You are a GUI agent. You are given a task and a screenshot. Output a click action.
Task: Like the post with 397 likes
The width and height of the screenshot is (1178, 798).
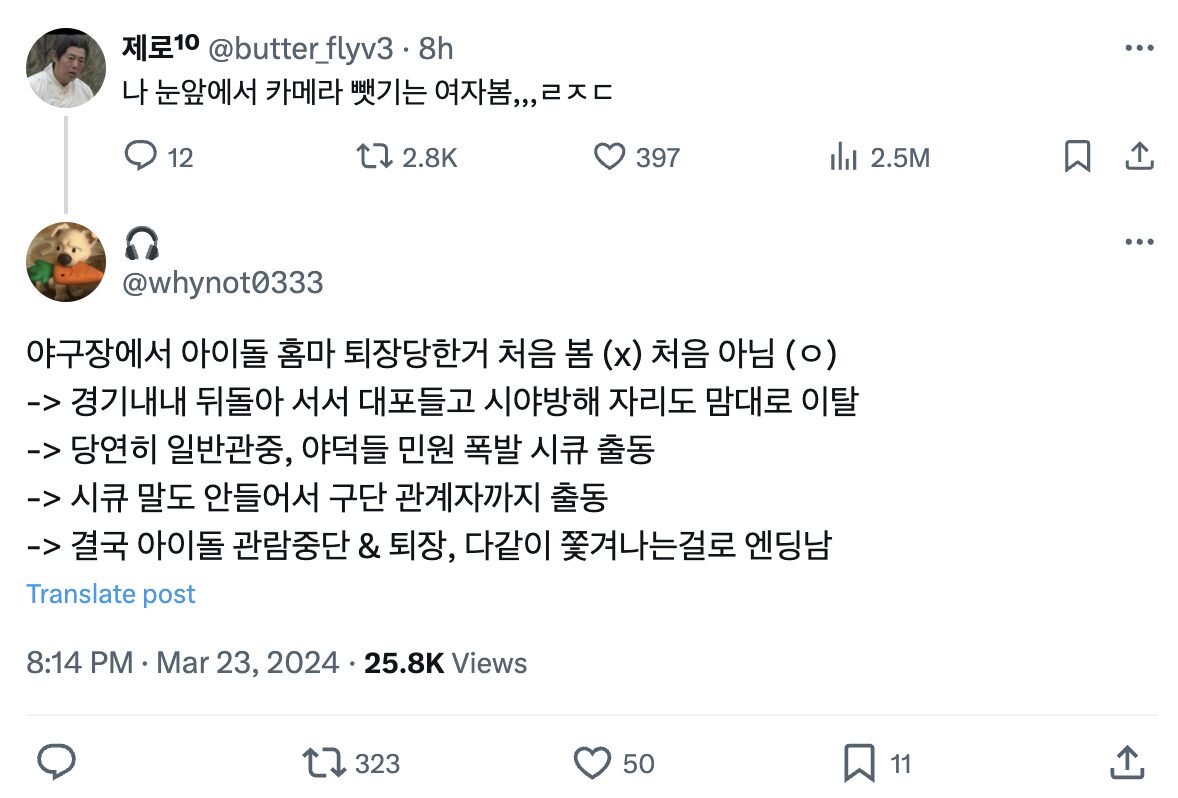(609, 157)
